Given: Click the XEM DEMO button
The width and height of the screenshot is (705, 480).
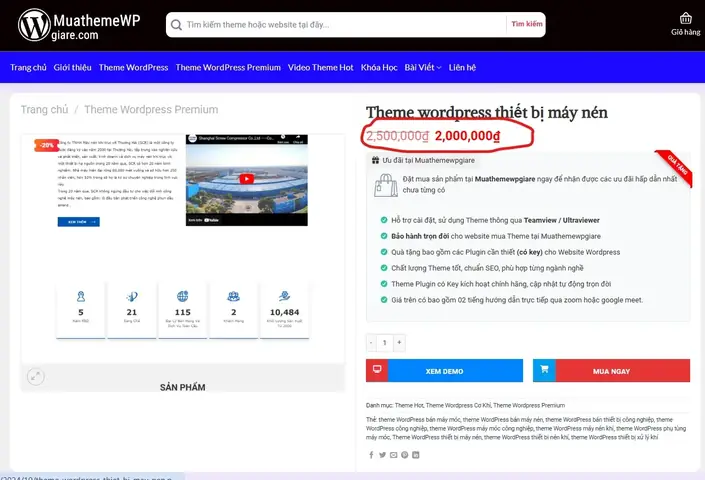Looking at the screenshot, I should click(x=444, y=371).
